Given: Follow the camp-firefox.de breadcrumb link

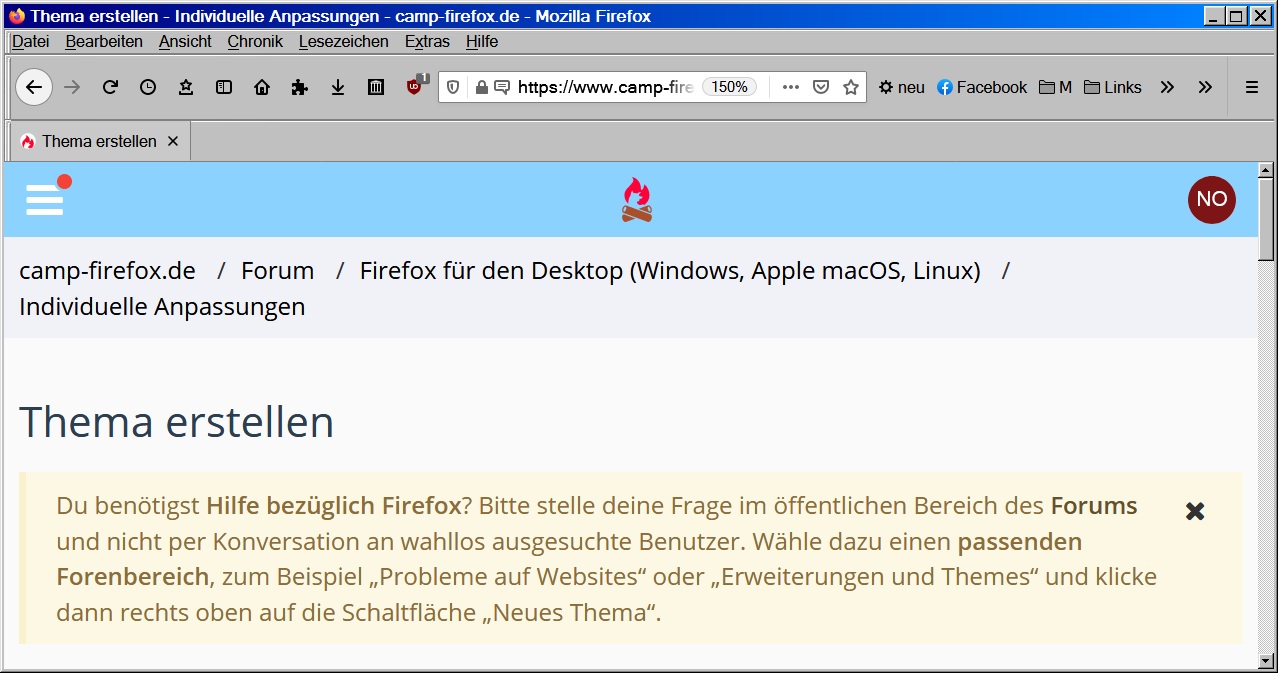Looking at the screenshot, I should coord(107,271).
